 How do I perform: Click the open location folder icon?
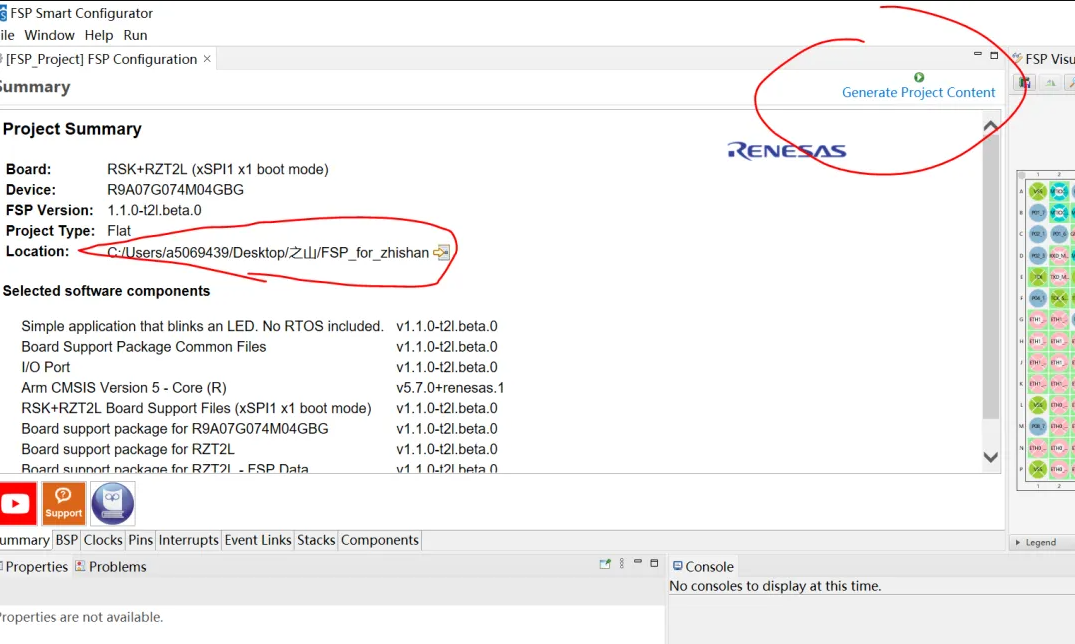pos(442,252)
